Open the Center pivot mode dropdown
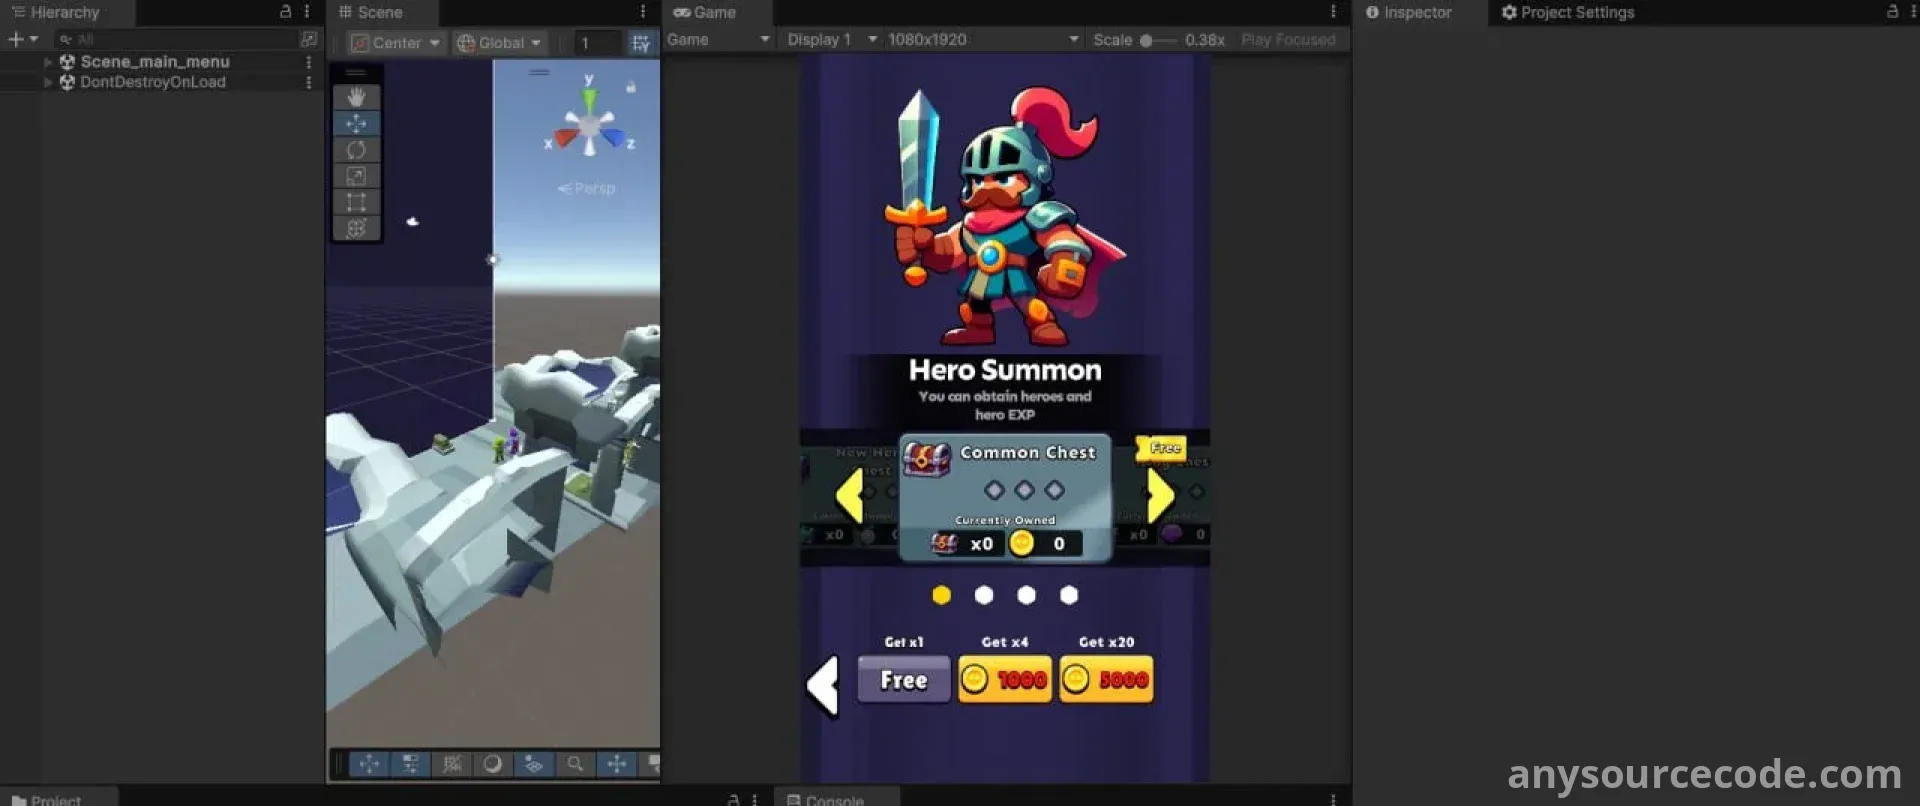The image size is (1920, 806). coord(396,43)
